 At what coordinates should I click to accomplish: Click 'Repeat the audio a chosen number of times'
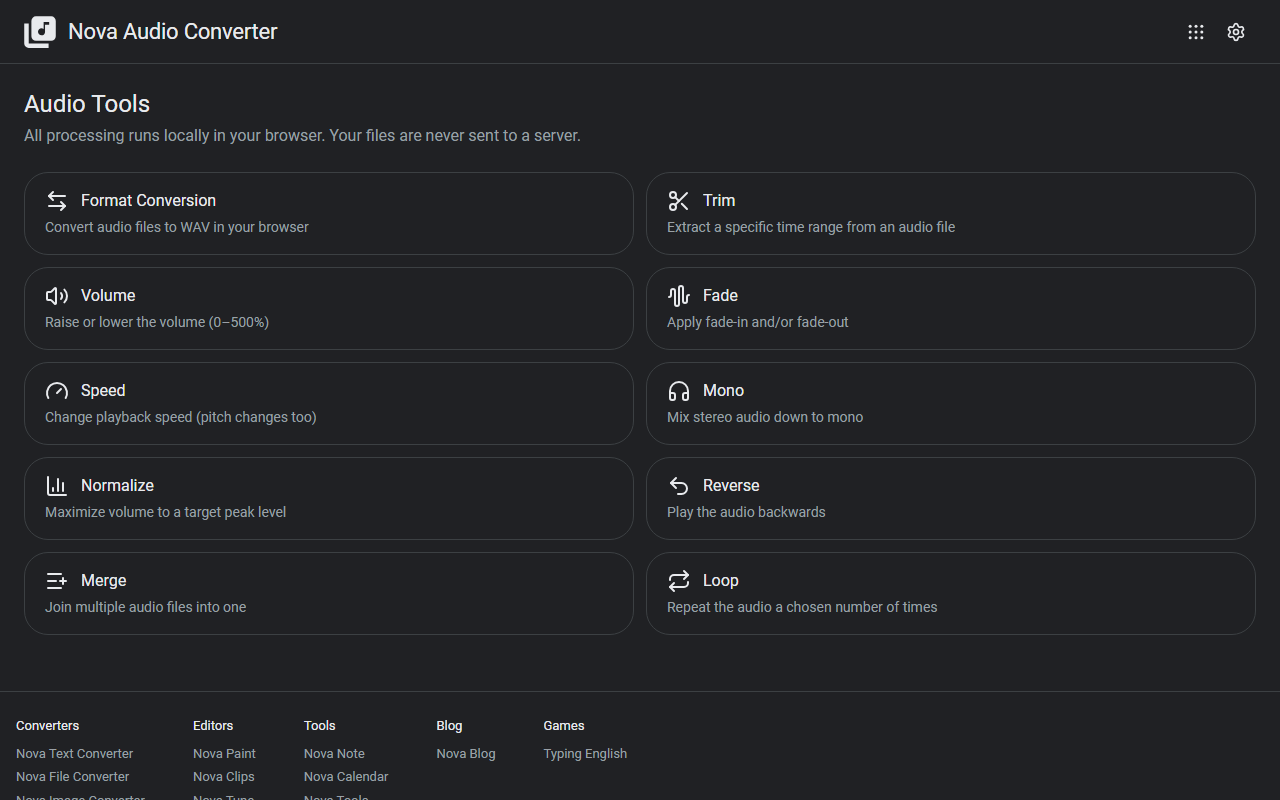click(x=802, y=607)
